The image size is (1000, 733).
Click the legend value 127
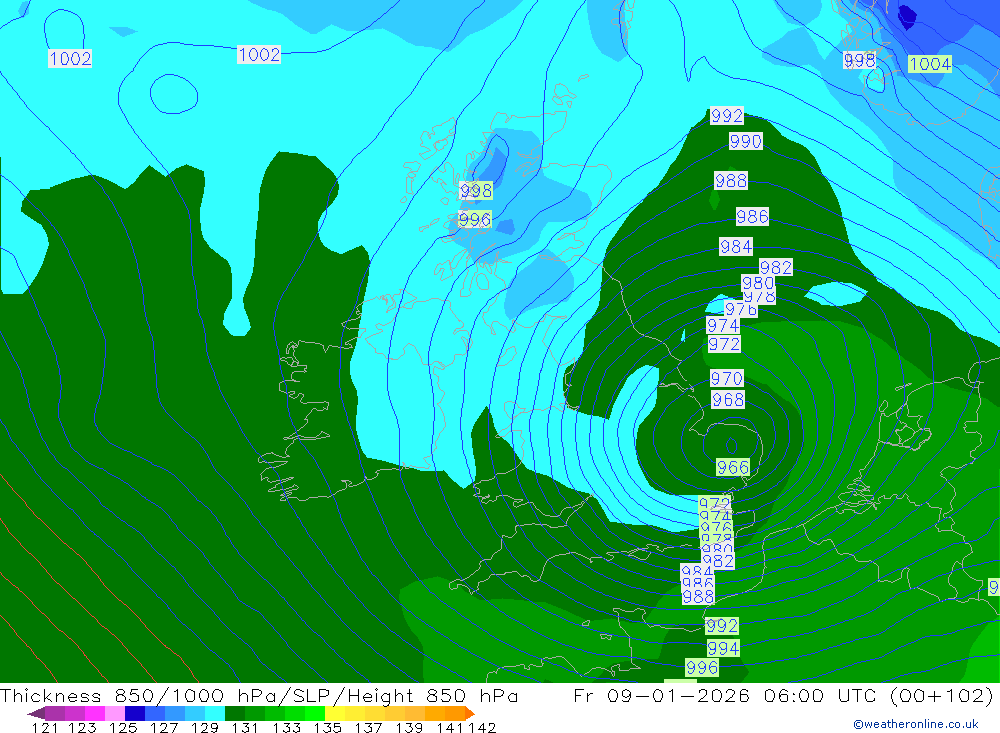164,727
